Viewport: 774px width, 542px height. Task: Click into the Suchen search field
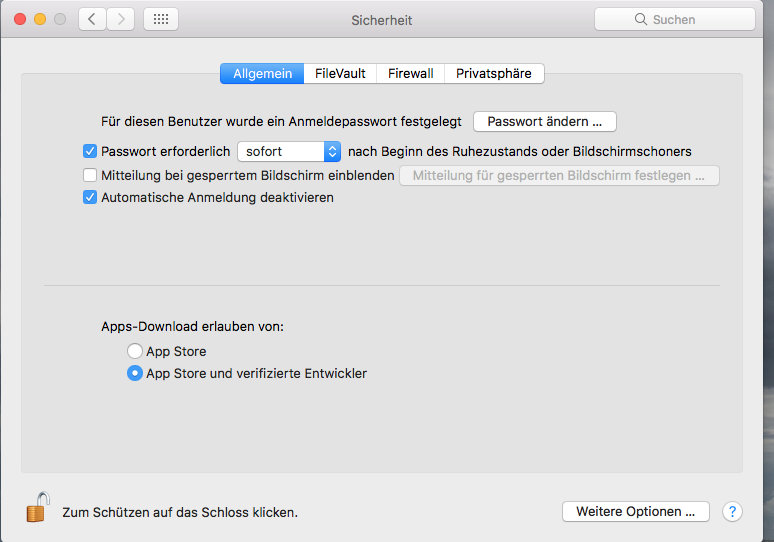(x=675, y=19)
